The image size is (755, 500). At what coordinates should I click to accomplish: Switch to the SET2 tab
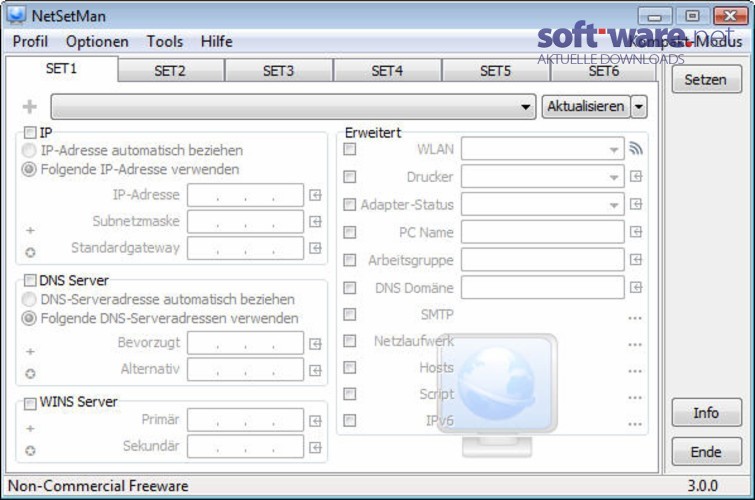coord(170,71)
